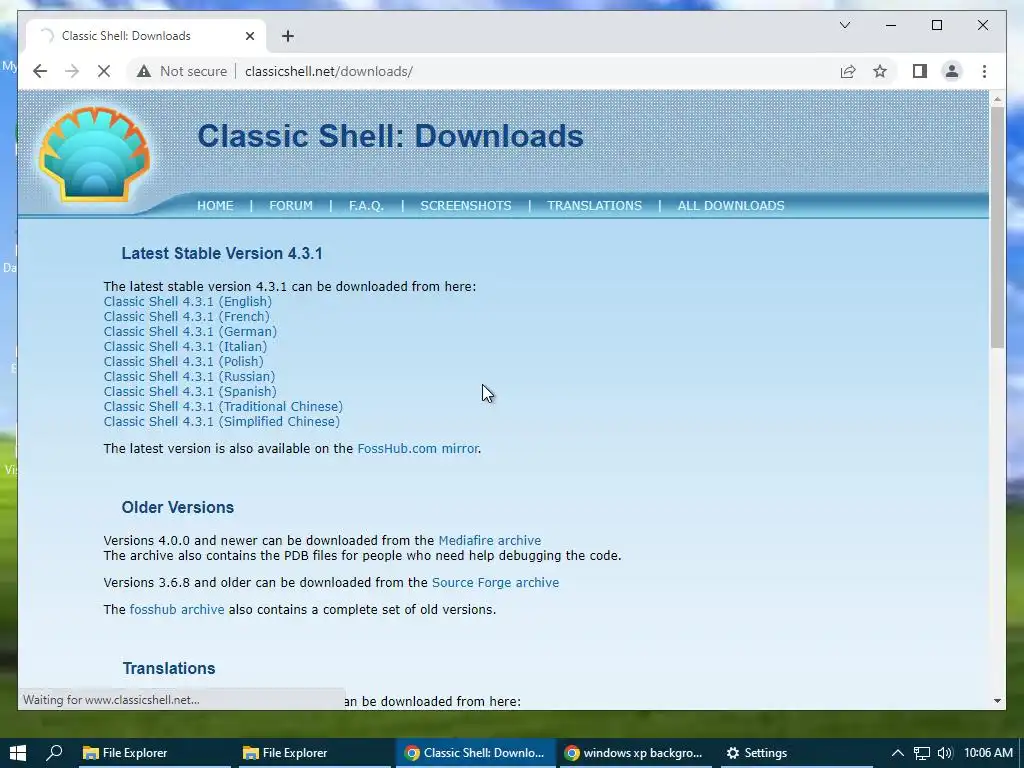Image resolution: width=1024 pixels, height=768 pixels.
Task: Open F.A.Q. in site navigation
Action: coord(366,206)
